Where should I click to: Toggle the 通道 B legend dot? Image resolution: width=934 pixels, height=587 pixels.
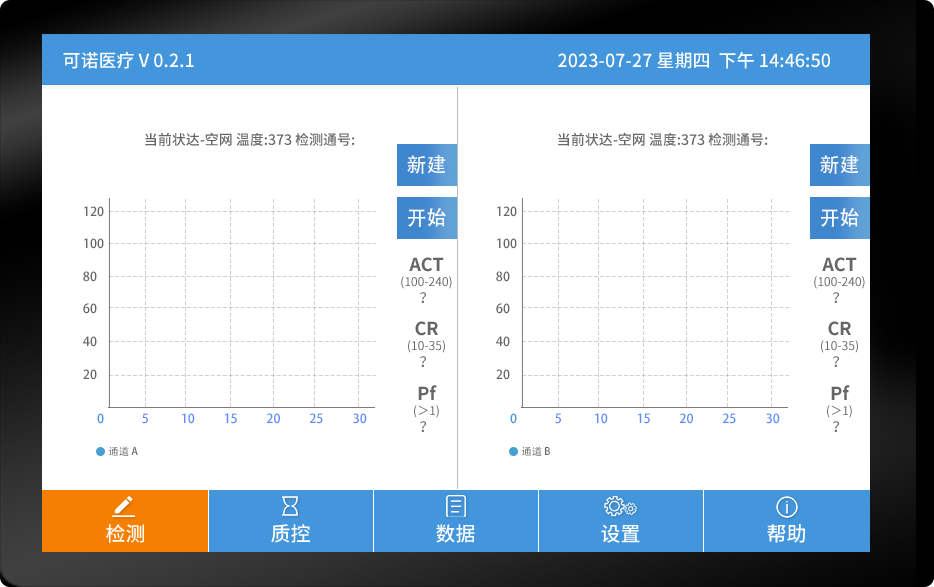point(513,452)
